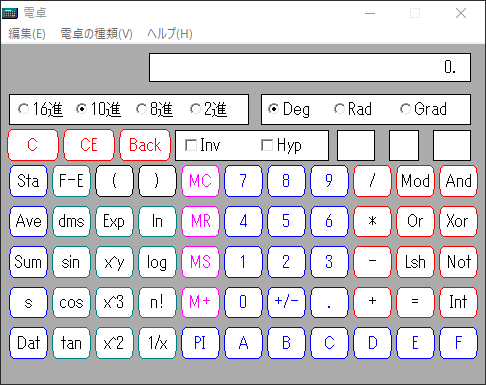This screenshot has height=385, width=486.
Task: Click the digit 5 key
Action: 286,221
